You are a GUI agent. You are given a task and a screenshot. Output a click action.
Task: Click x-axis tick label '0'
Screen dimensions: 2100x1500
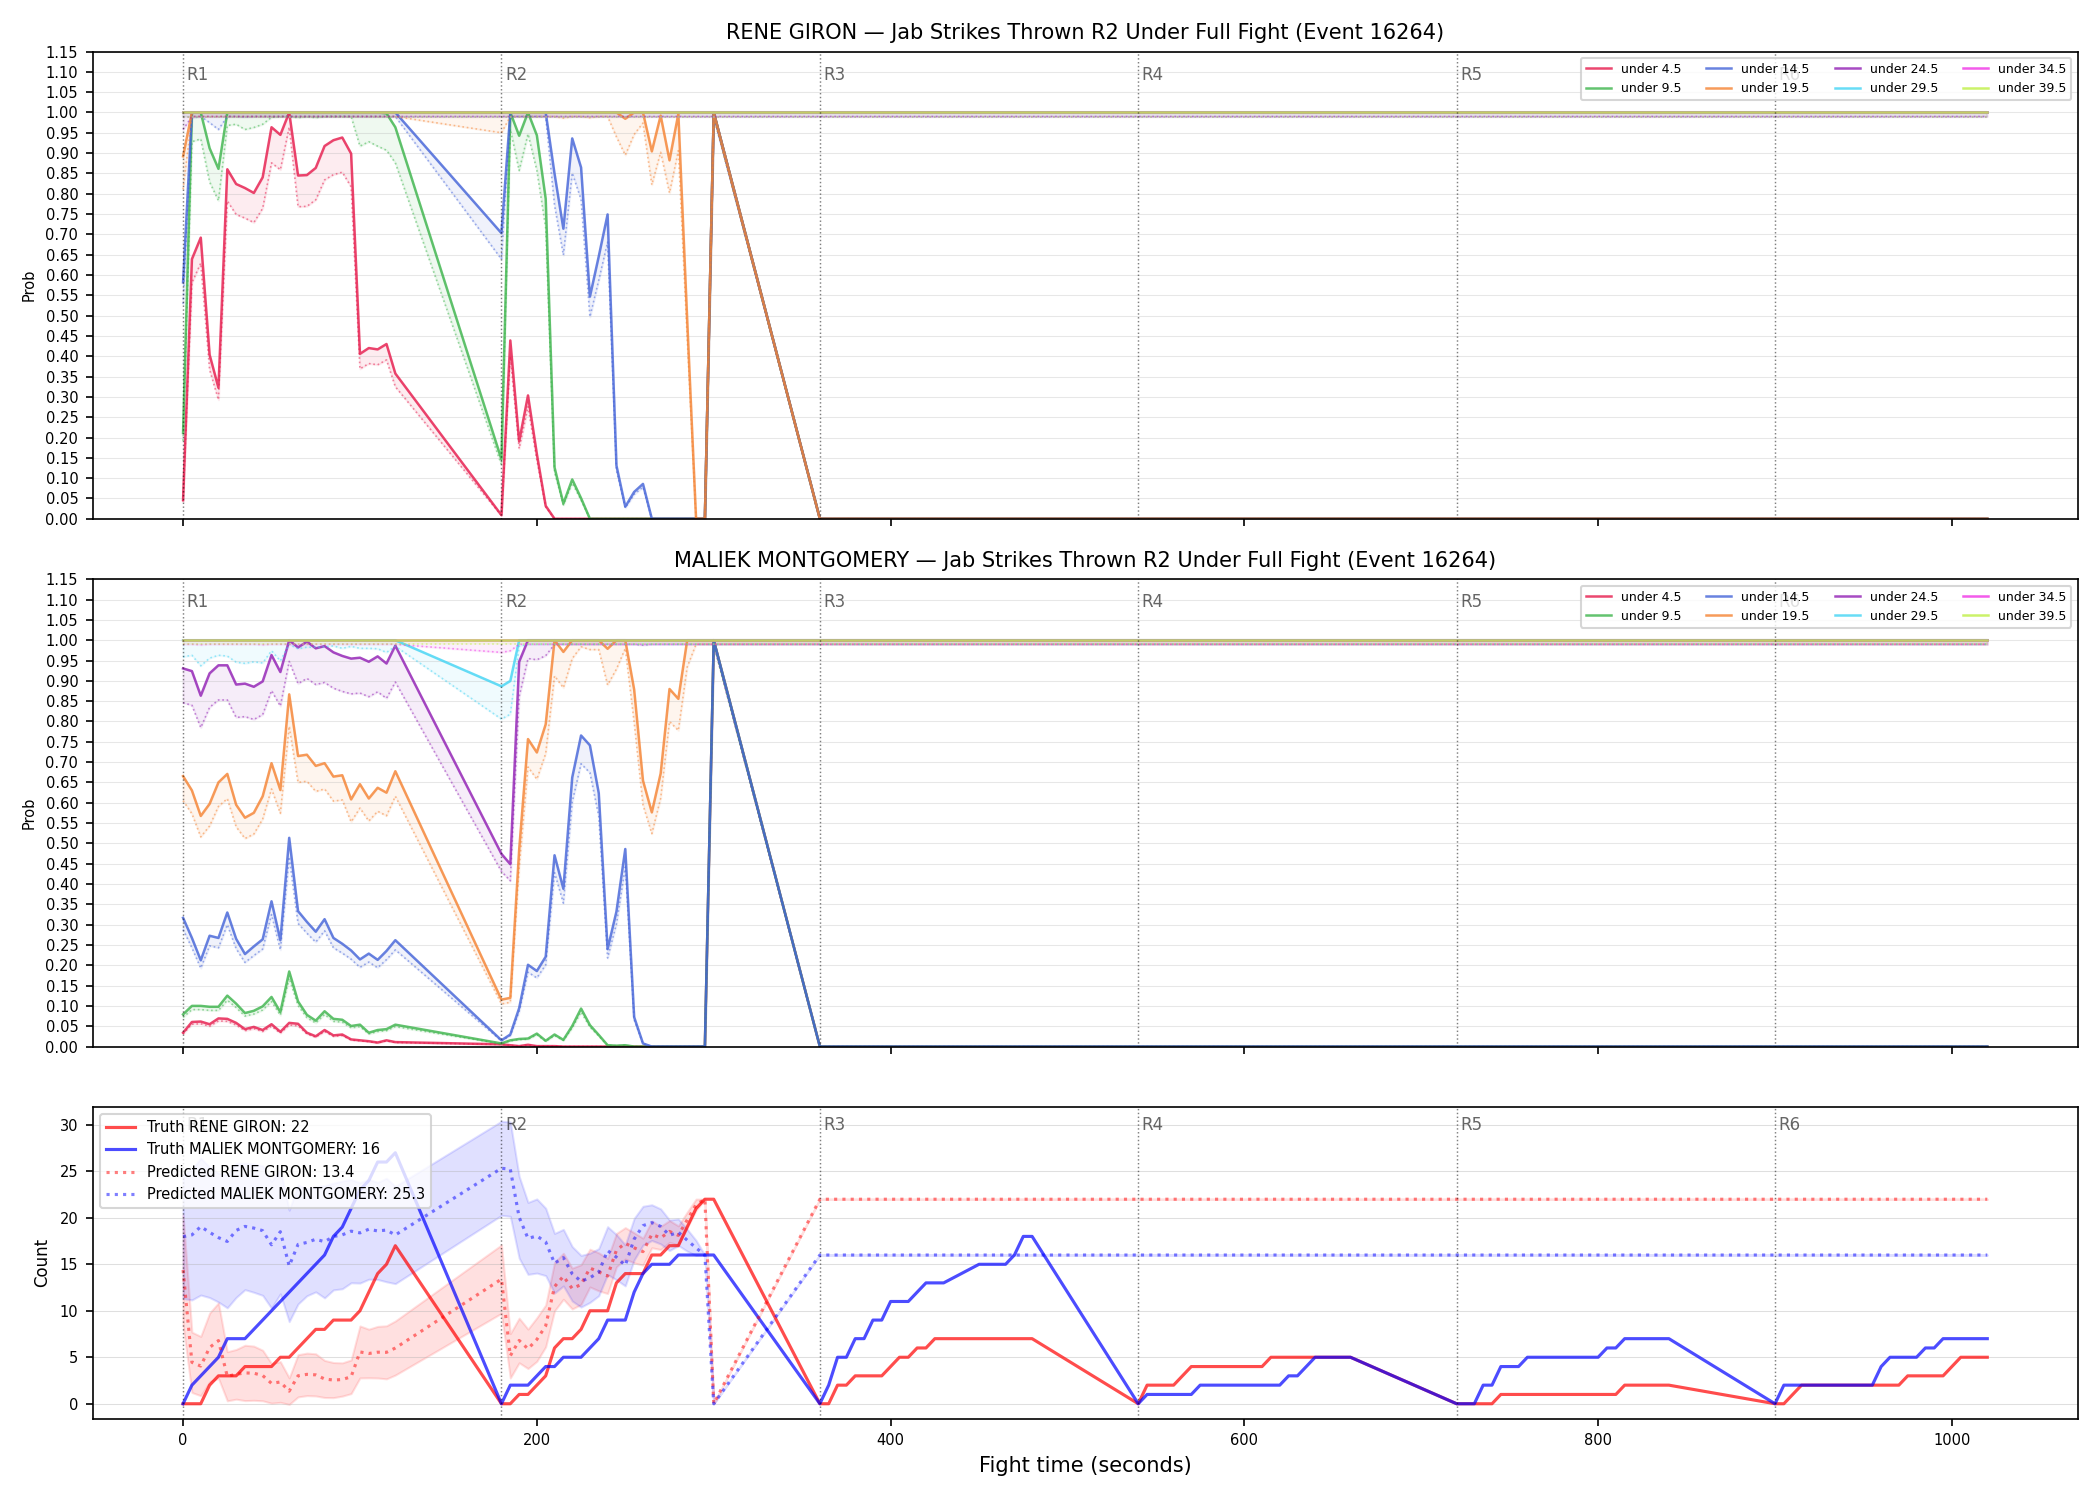click(x=182, y=1440)
